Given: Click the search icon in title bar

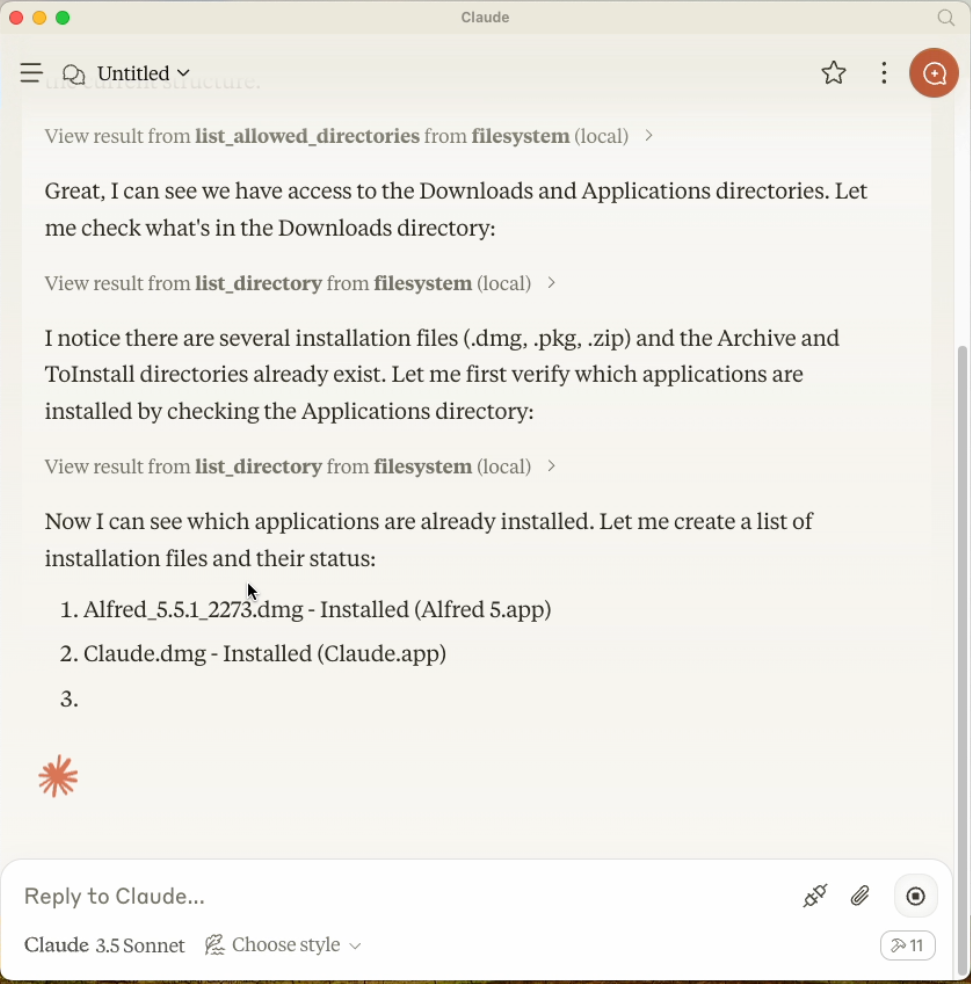Looking at the screenshot, I should click(x=946, y=17).
